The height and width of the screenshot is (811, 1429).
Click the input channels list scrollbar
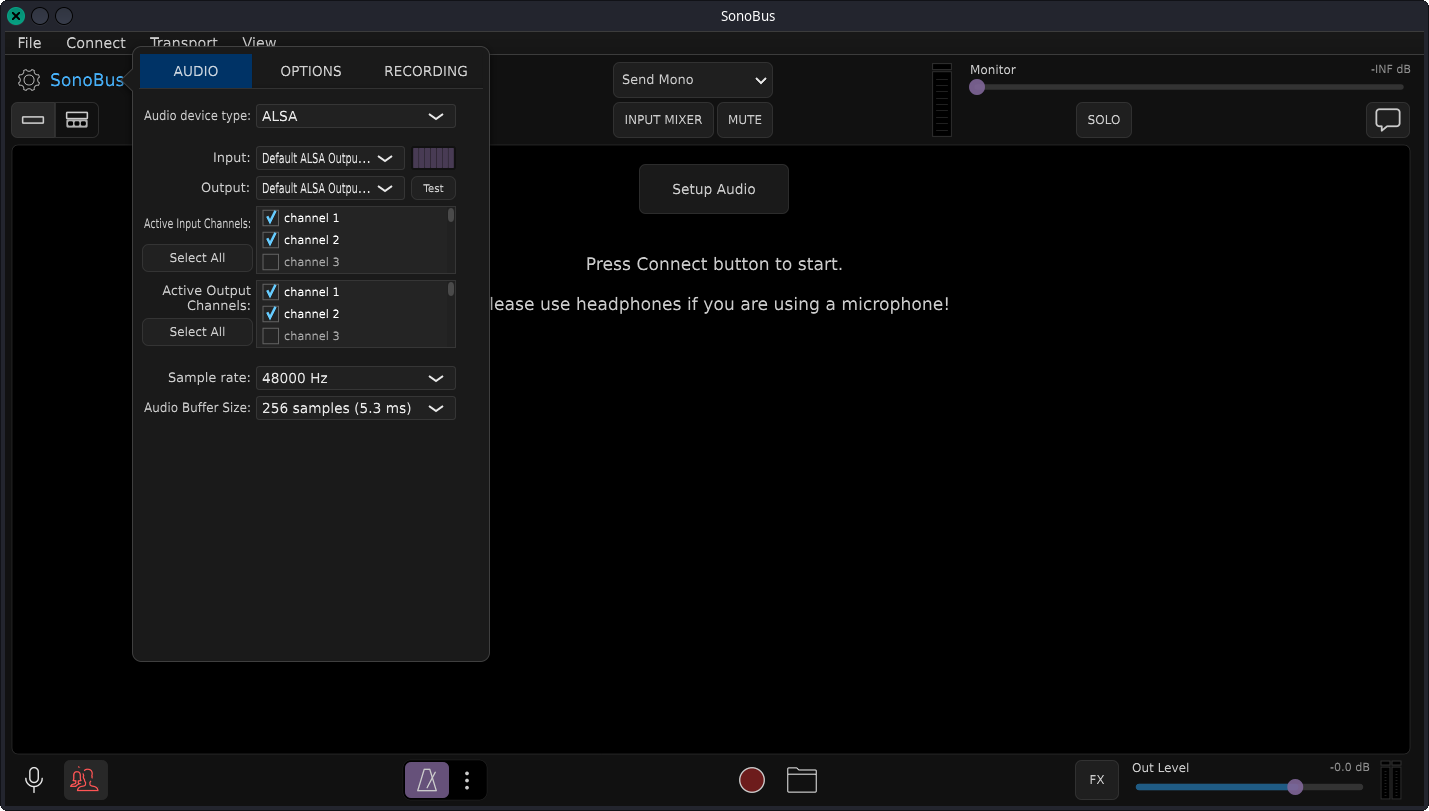(x=451, y=215)
